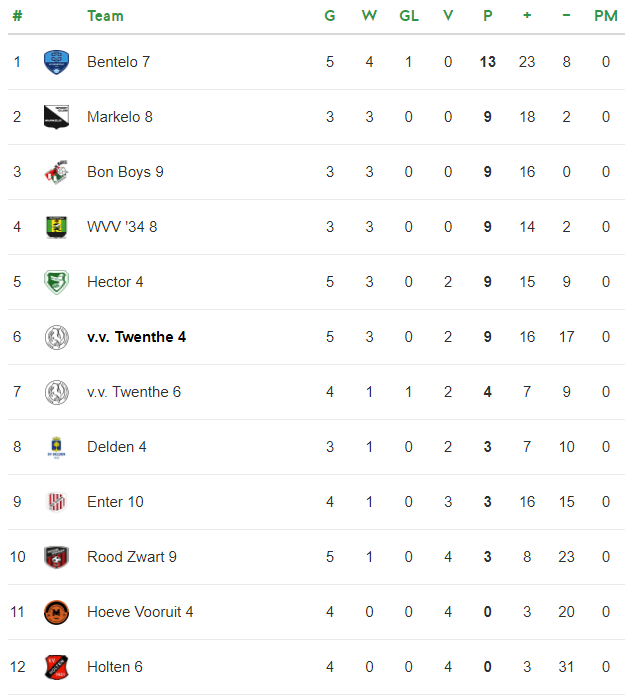Click the WVV '34 8 club badge
This screenshot has width=633, height=695.
pyautogui.click(x=56, y=227)
